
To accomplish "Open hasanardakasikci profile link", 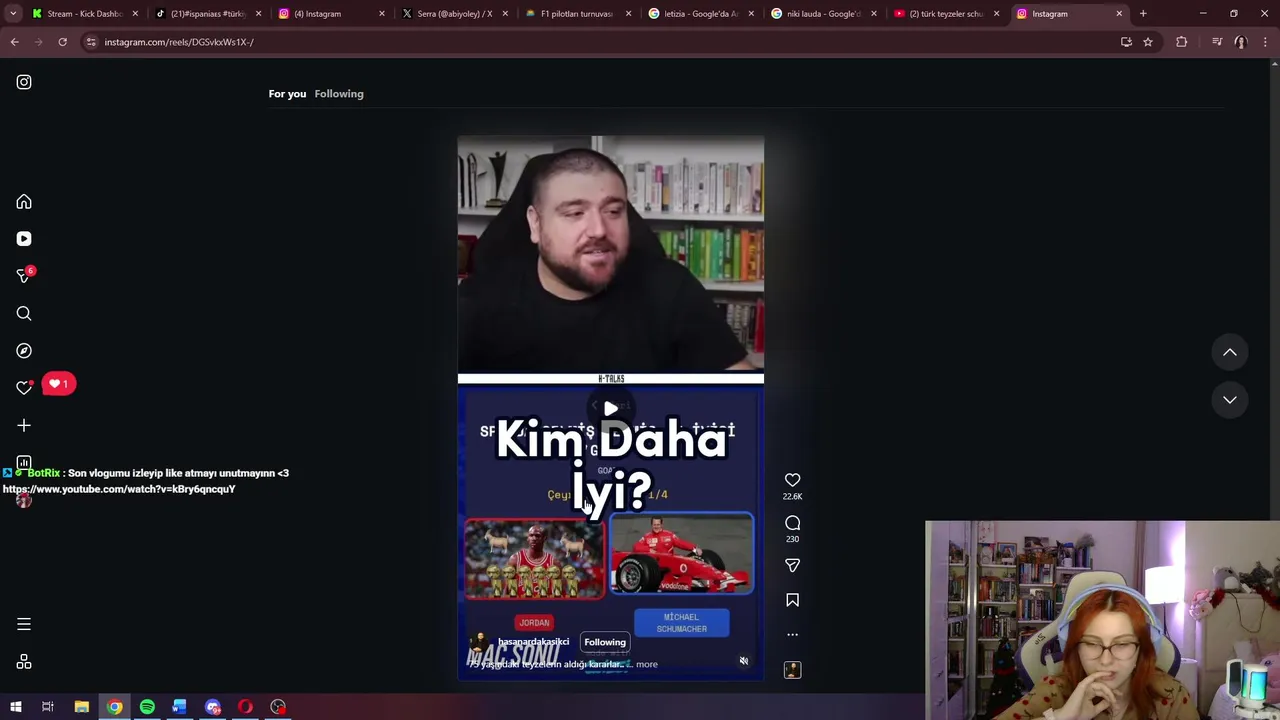I will pyautogui.click(x=533, y=642).
